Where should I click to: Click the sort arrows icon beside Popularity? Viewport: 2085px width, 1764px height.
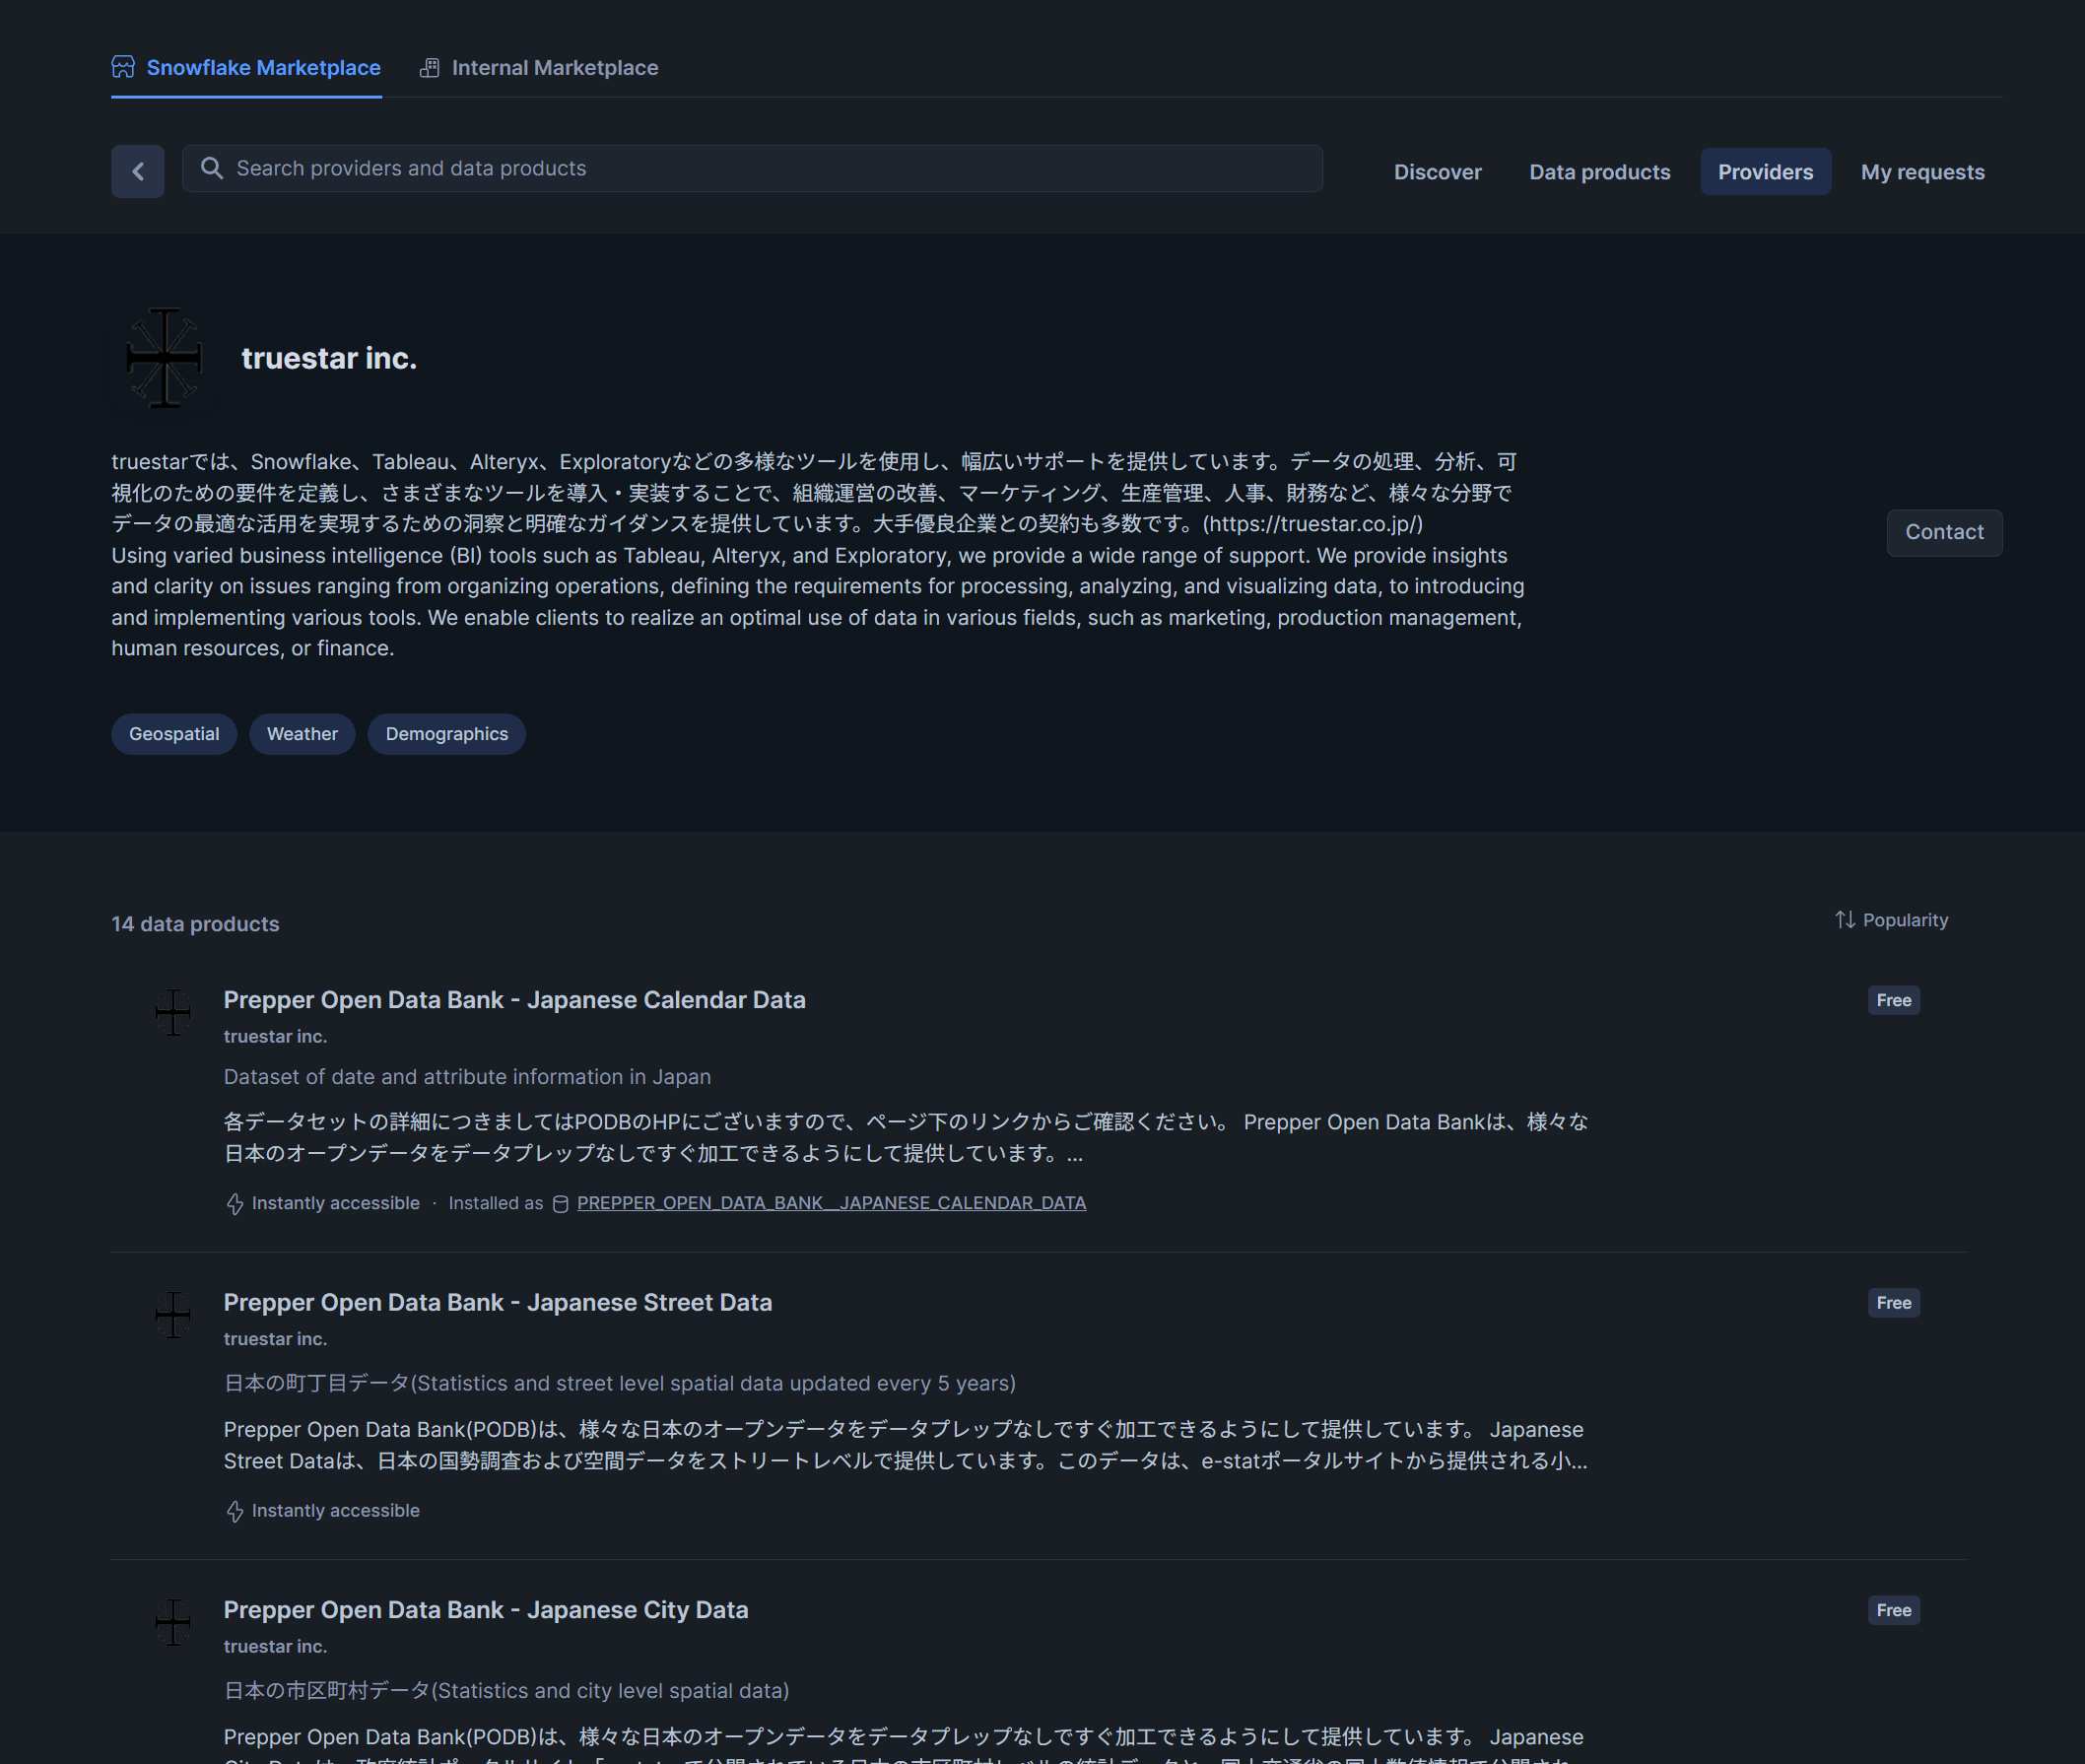[x=1845, y=920]
